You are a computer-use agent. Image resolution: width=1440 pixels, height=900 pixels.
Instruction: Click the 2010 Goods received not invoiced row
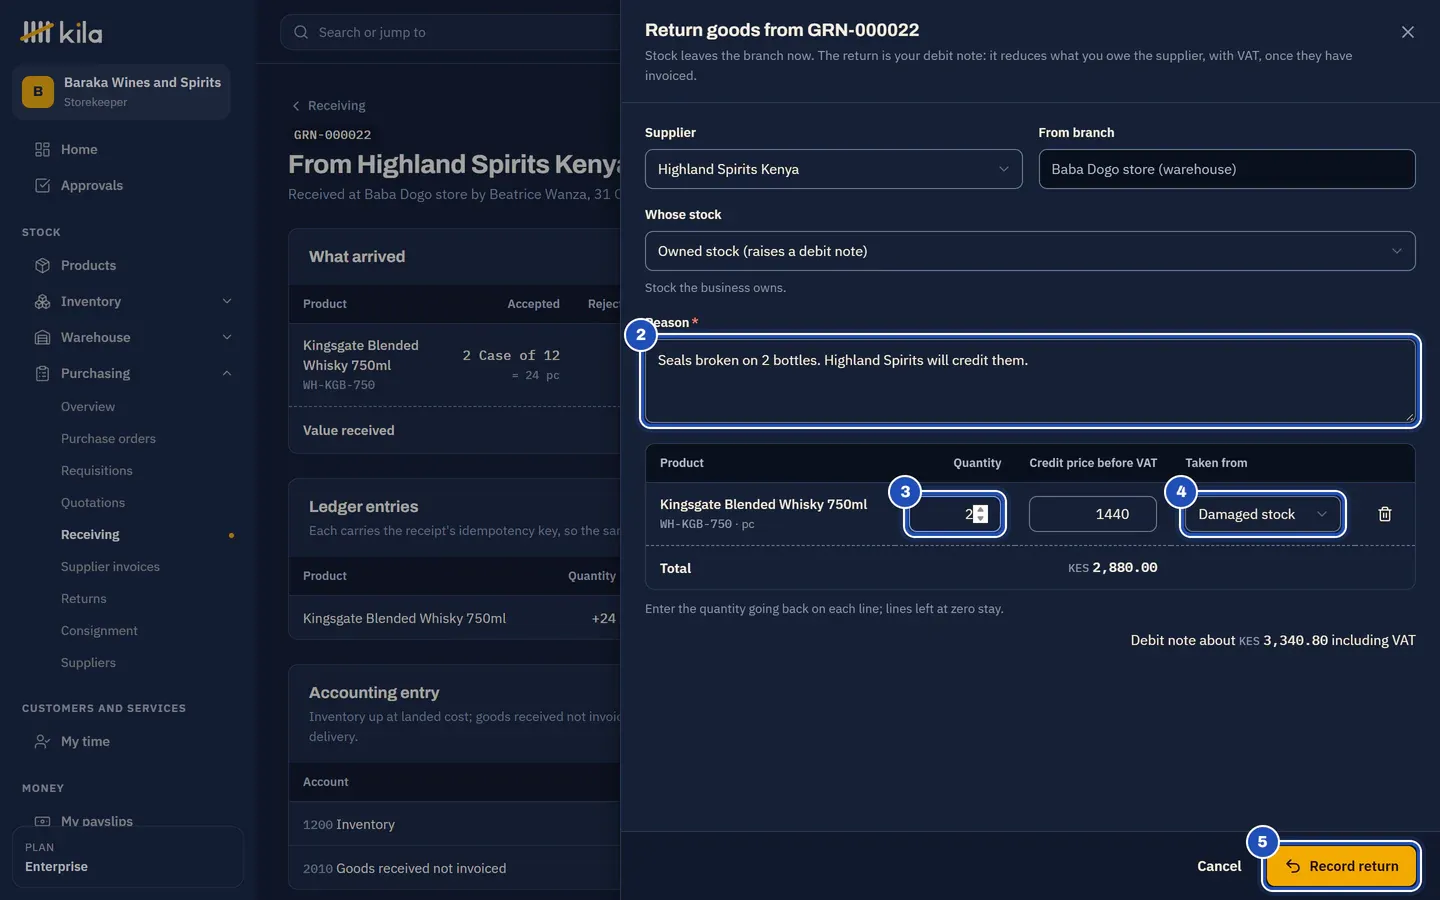pos(455,868)
